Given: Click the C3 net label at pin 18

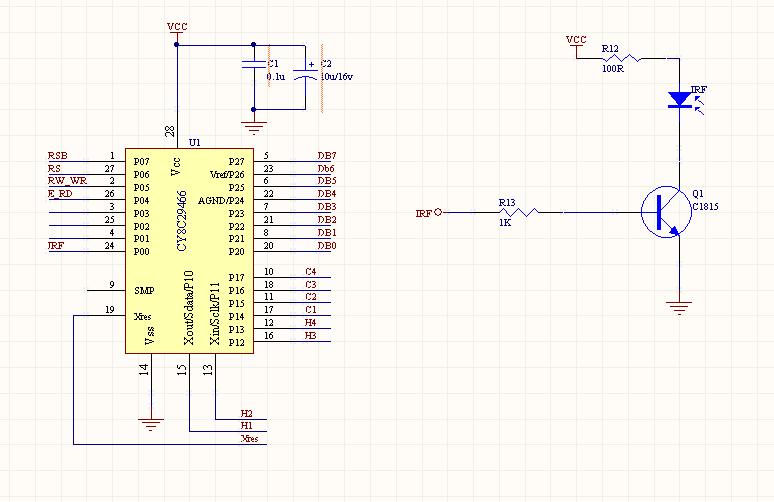Looking at the screenshot, I should pos(310,284).
